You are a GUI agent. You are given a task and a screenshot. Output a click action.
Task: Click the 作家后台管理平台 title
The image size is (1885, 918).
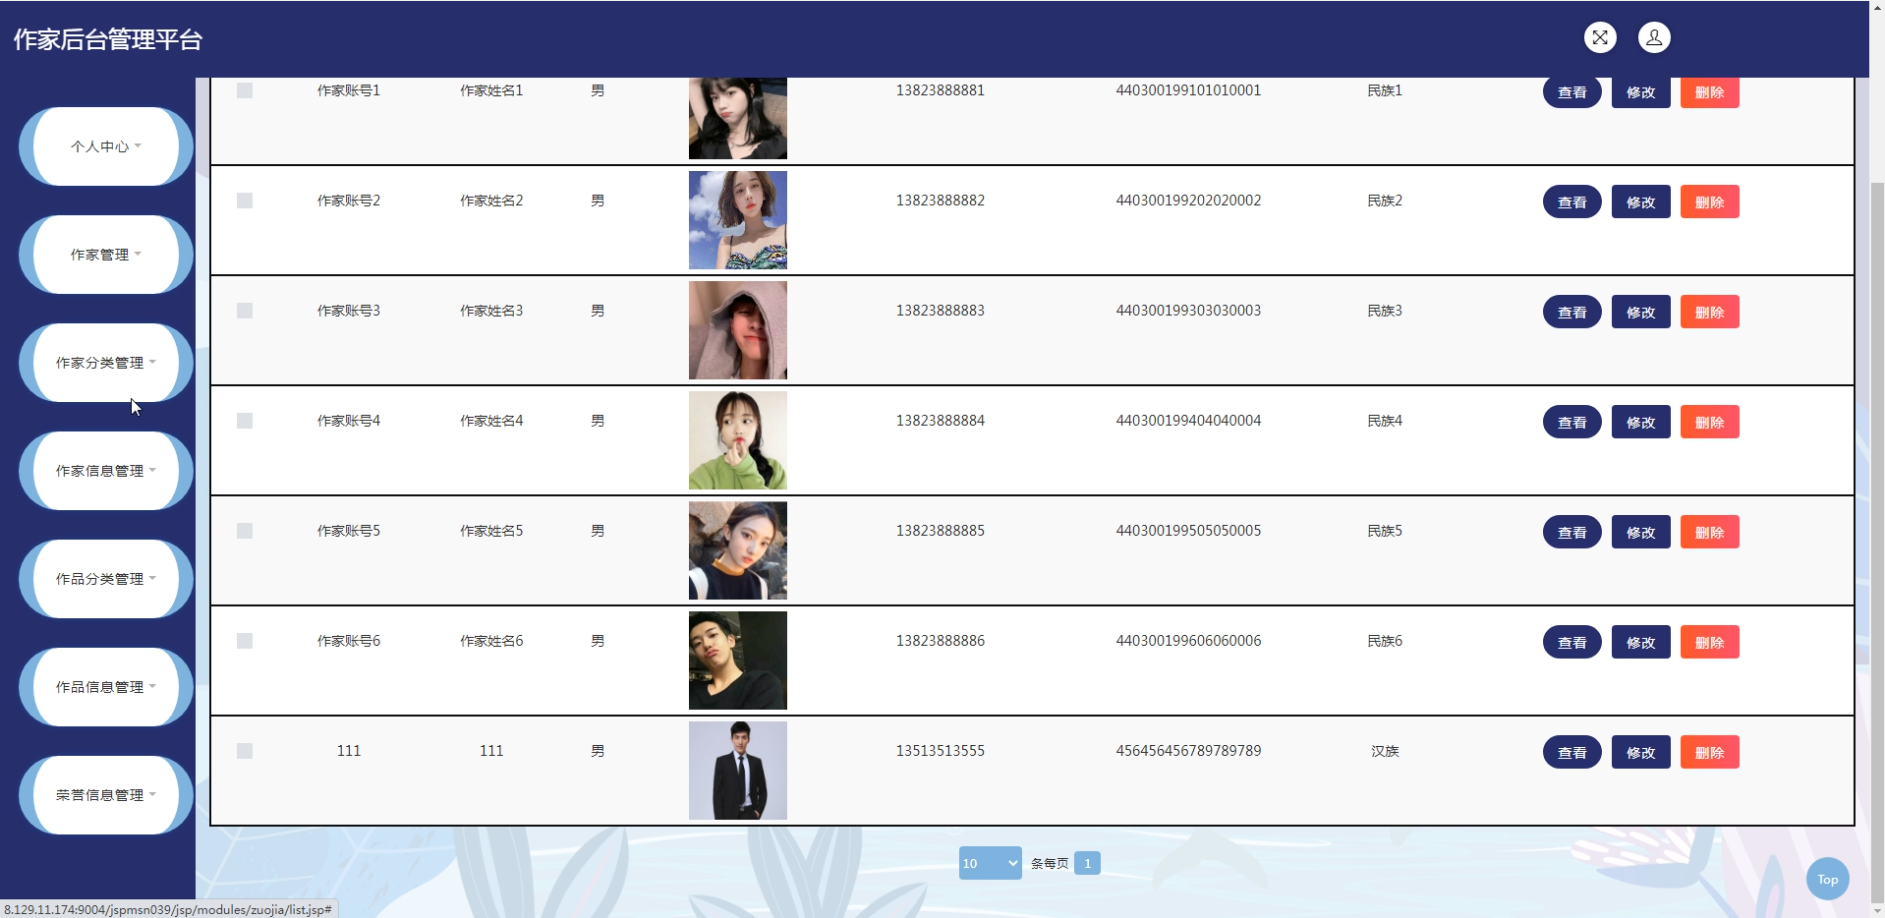point(108,40)
